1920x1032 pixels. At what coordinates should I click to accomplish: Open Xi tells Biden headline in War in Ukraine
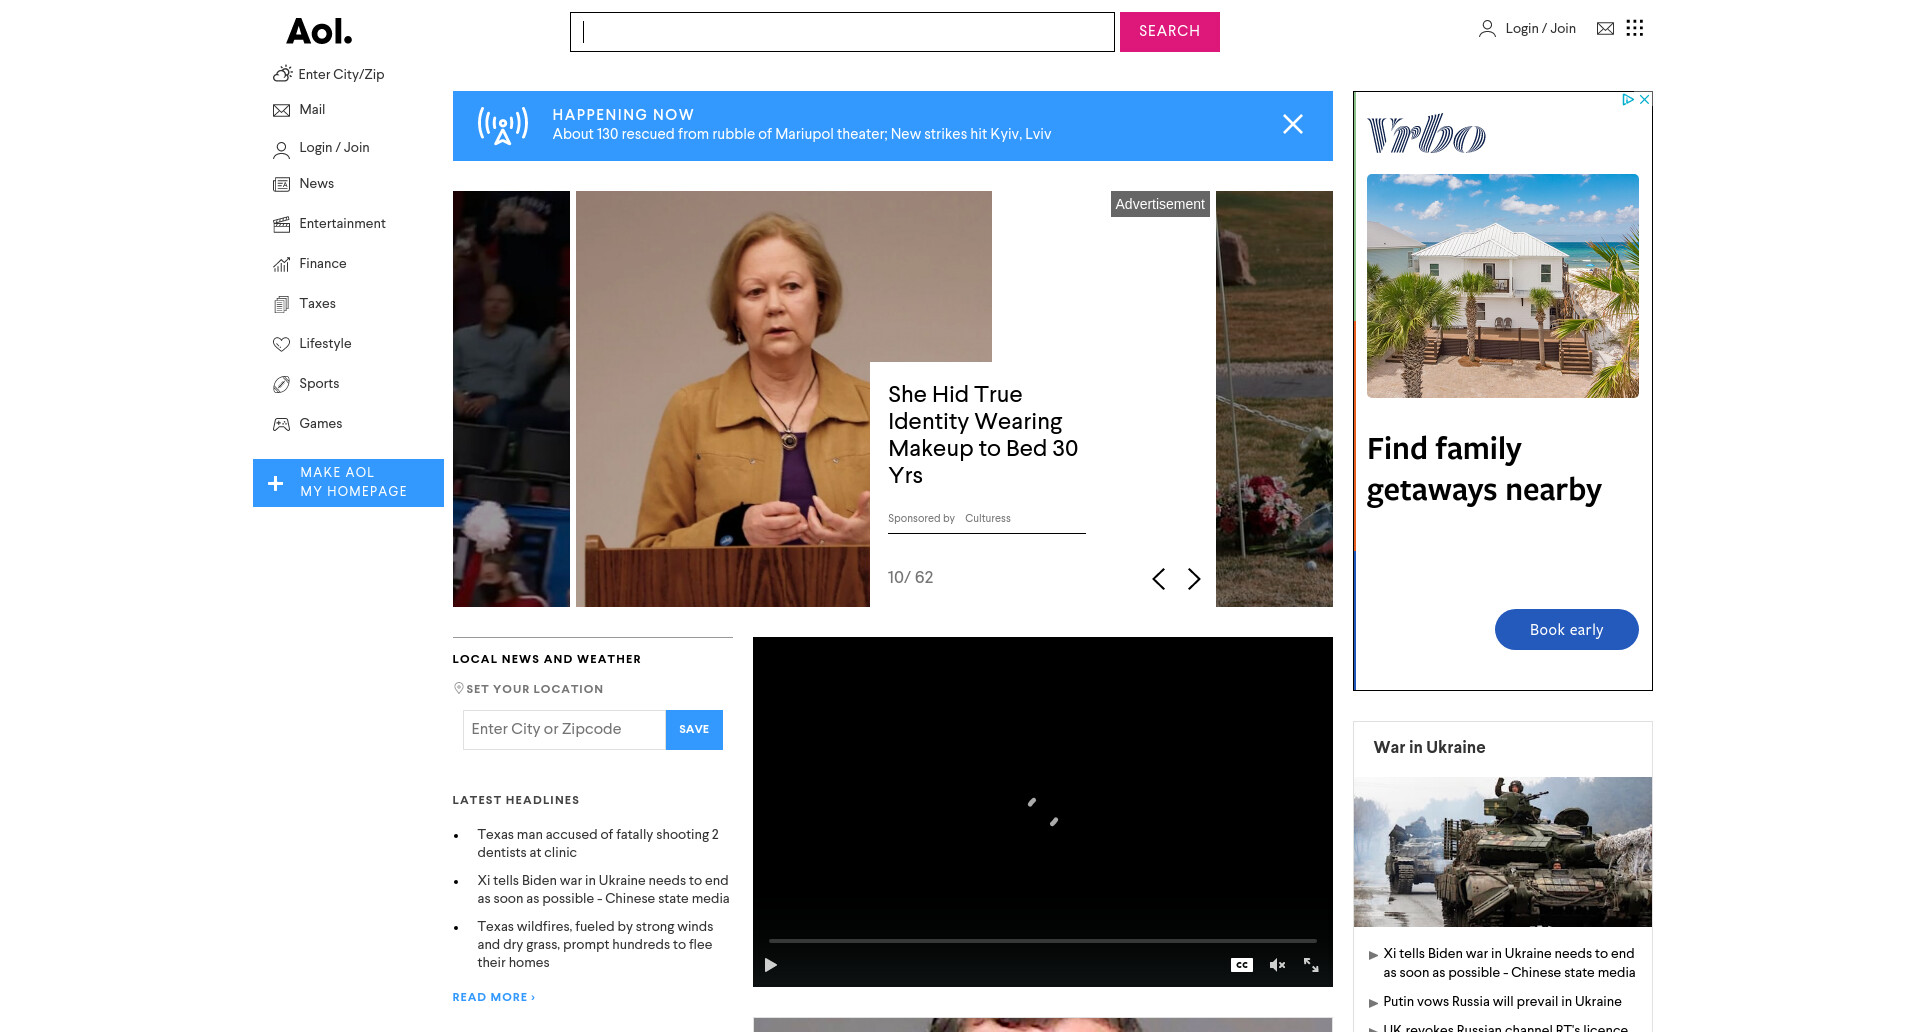[x=1509, y=963]
